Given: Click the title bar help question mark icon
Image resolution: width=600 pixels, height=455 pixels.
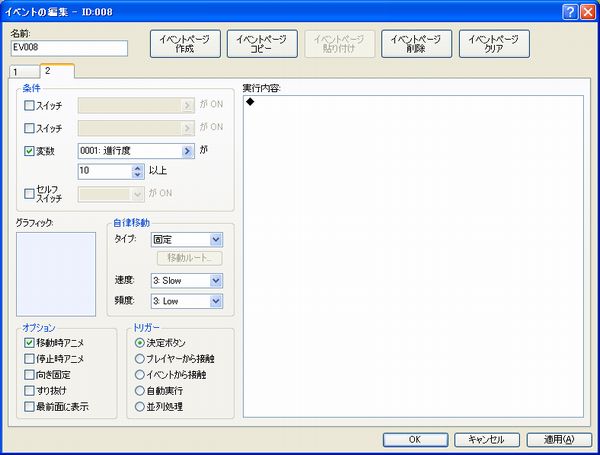Looking at the screenshot, I should click(570, 12).
